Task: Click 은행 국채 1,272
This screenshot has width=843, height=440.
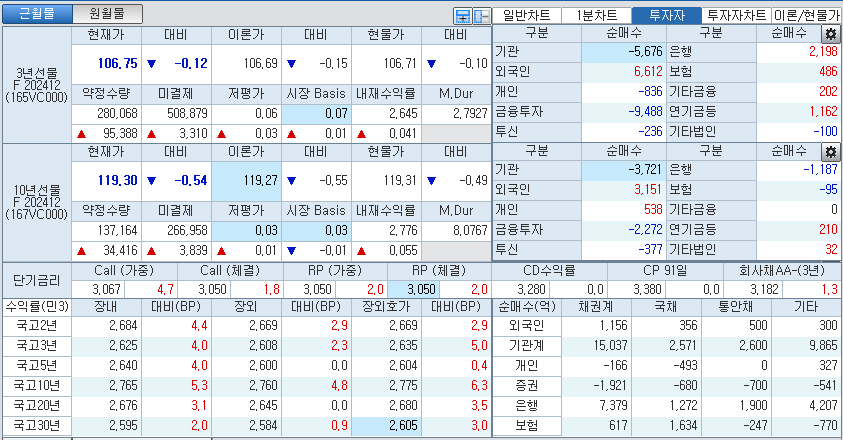Action: (x=667, y=406)
